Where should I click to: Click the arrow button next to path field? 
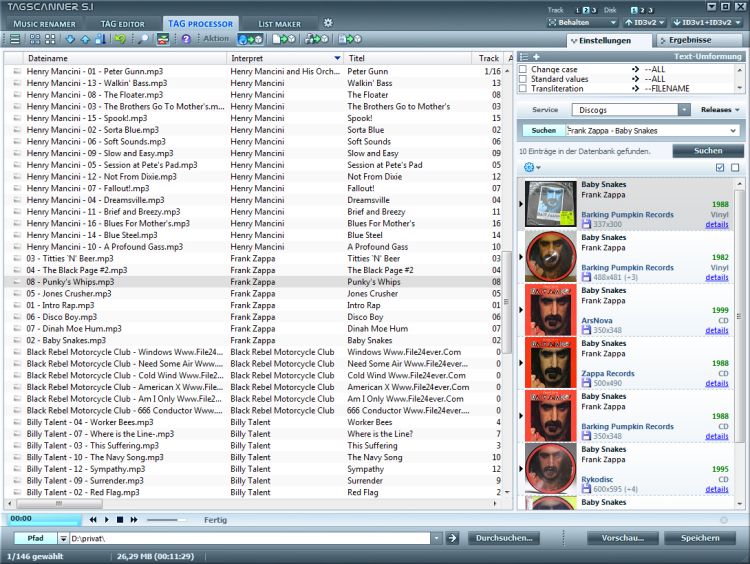pyautogui.click(x=452, y=538)
